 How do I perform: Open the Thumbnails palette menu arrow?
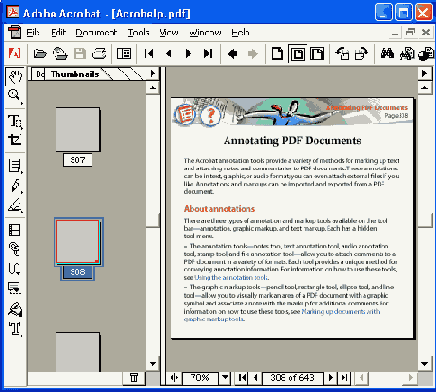point(153,73)
